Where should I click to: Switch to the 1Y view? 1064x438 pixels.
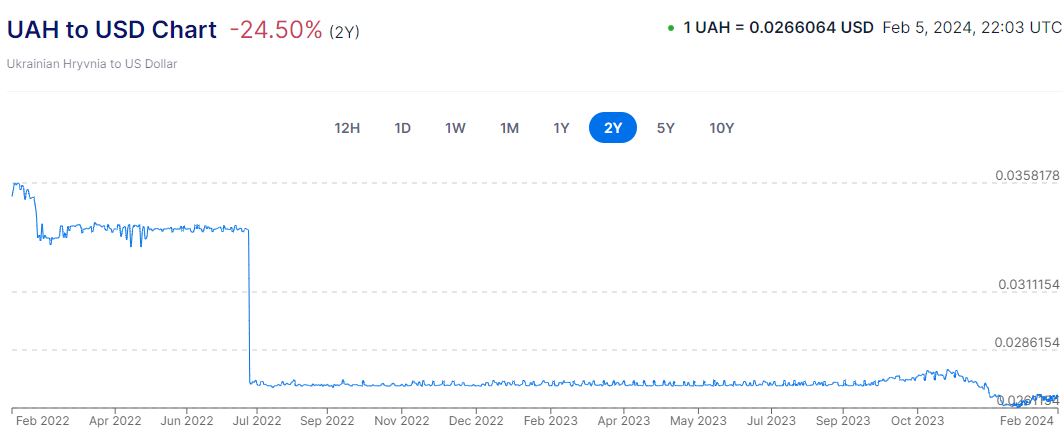coord(561,128)
